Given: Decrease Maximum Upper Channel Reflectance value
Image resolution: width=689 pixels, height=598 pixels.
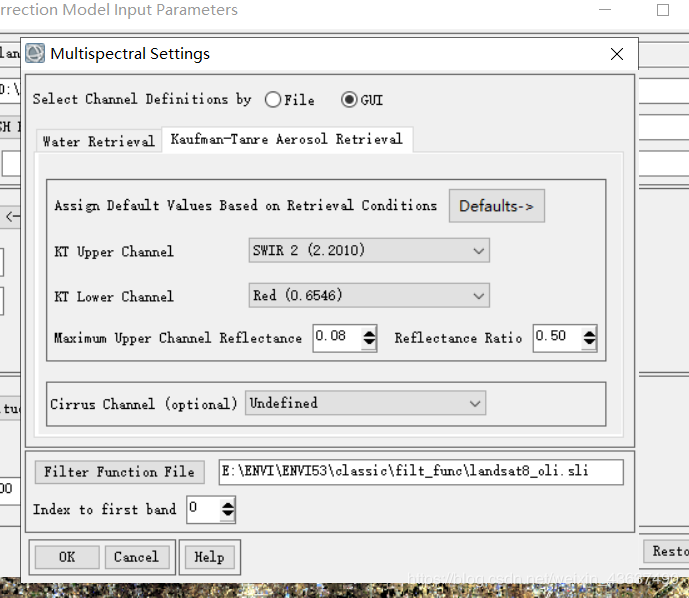Looking at the screenshot, I should coord(369,344).
